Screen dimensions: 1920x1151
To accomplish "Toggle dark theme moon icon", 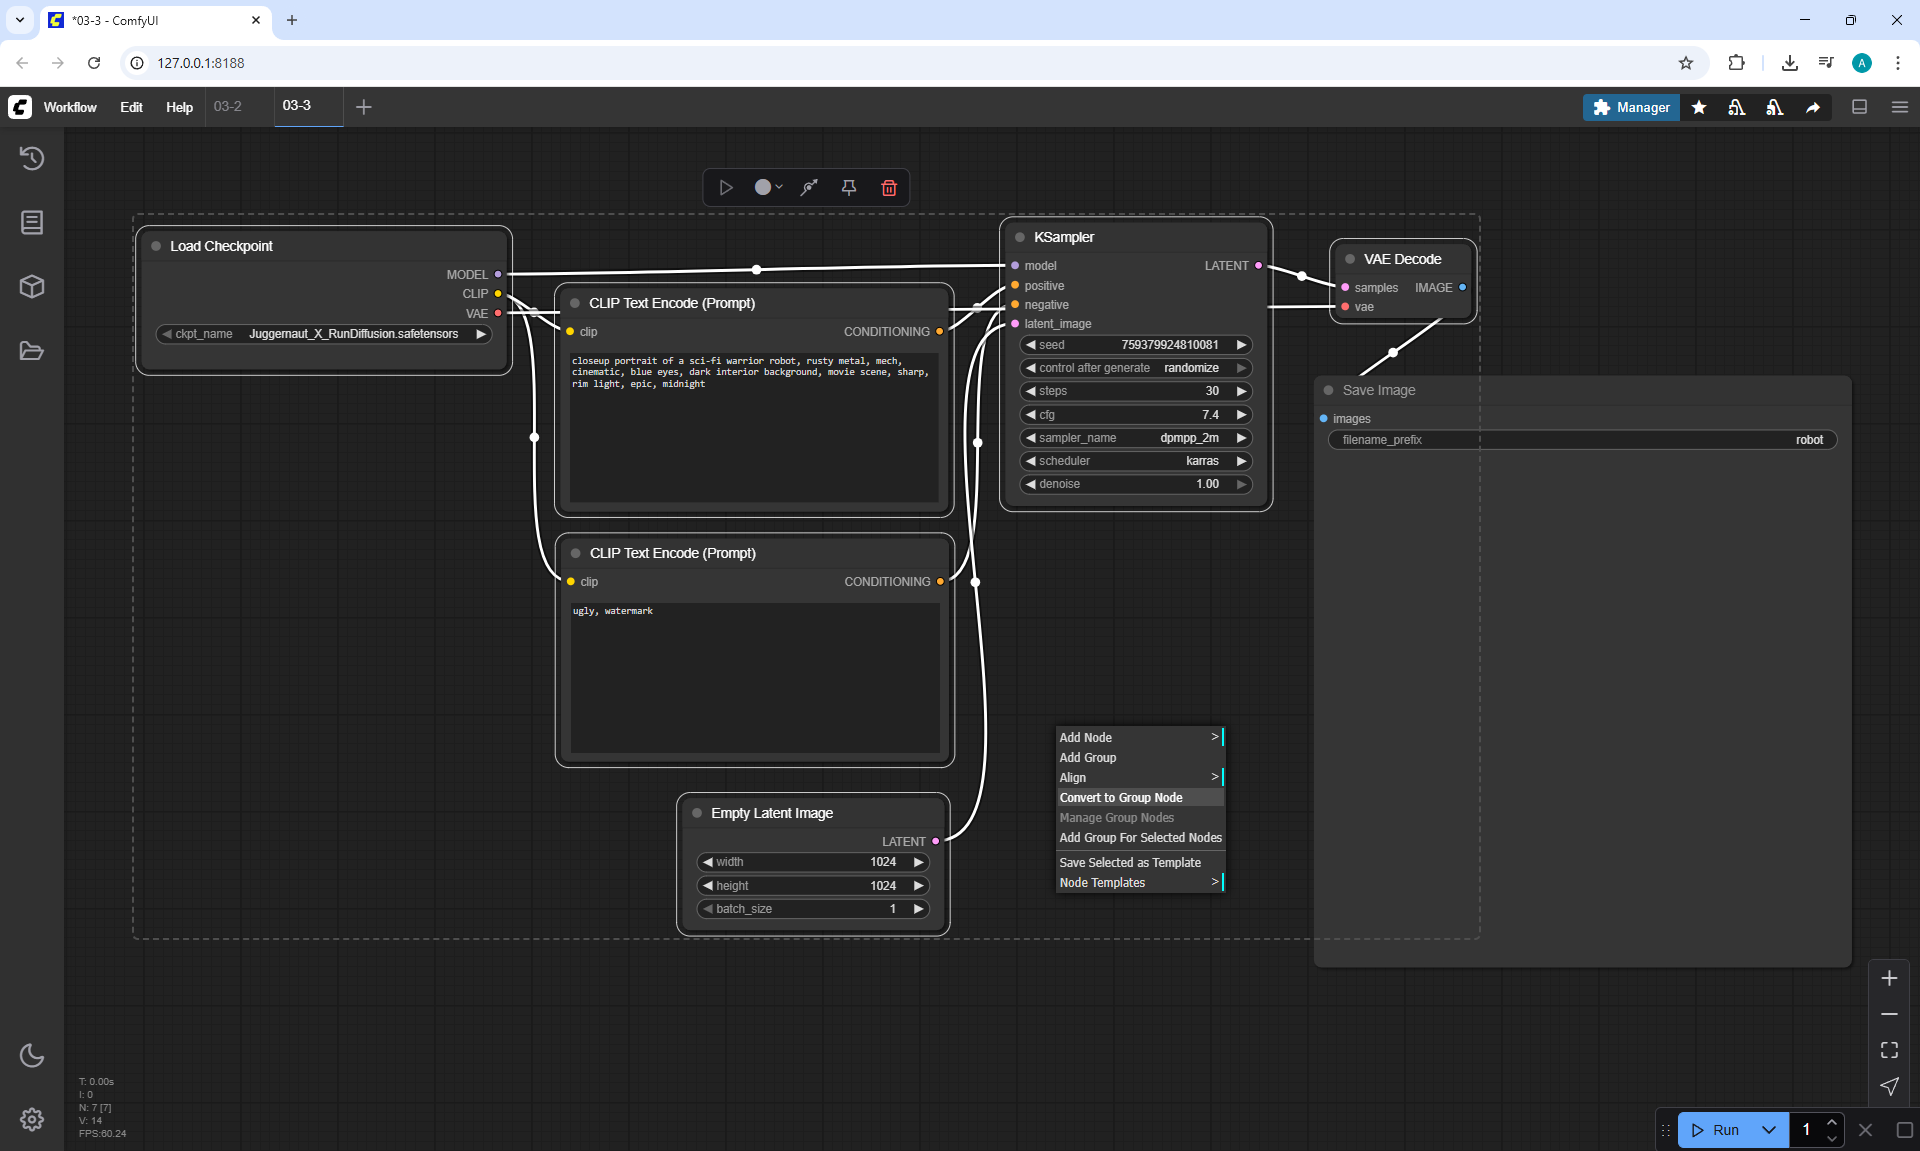I will [32, 1055].
